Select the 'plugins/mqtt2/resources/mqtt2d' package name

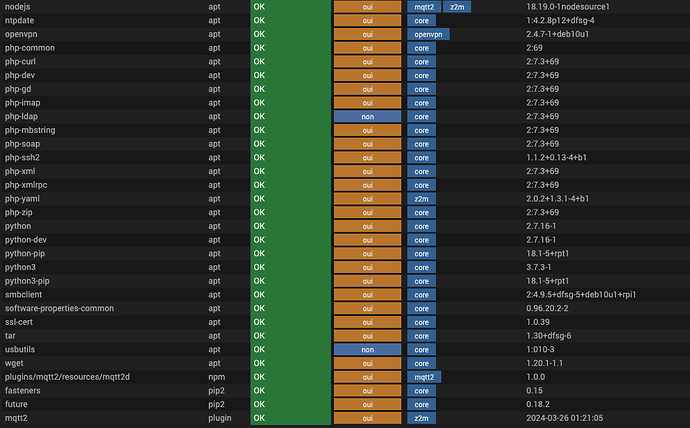[x=67, y=377]
